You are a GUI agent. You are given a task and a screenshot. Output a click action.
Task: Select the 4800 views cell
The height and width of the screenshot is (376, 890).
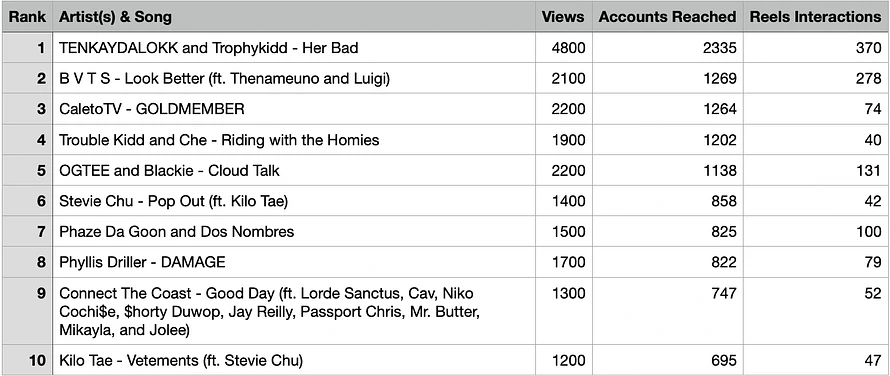click(563, 48)
